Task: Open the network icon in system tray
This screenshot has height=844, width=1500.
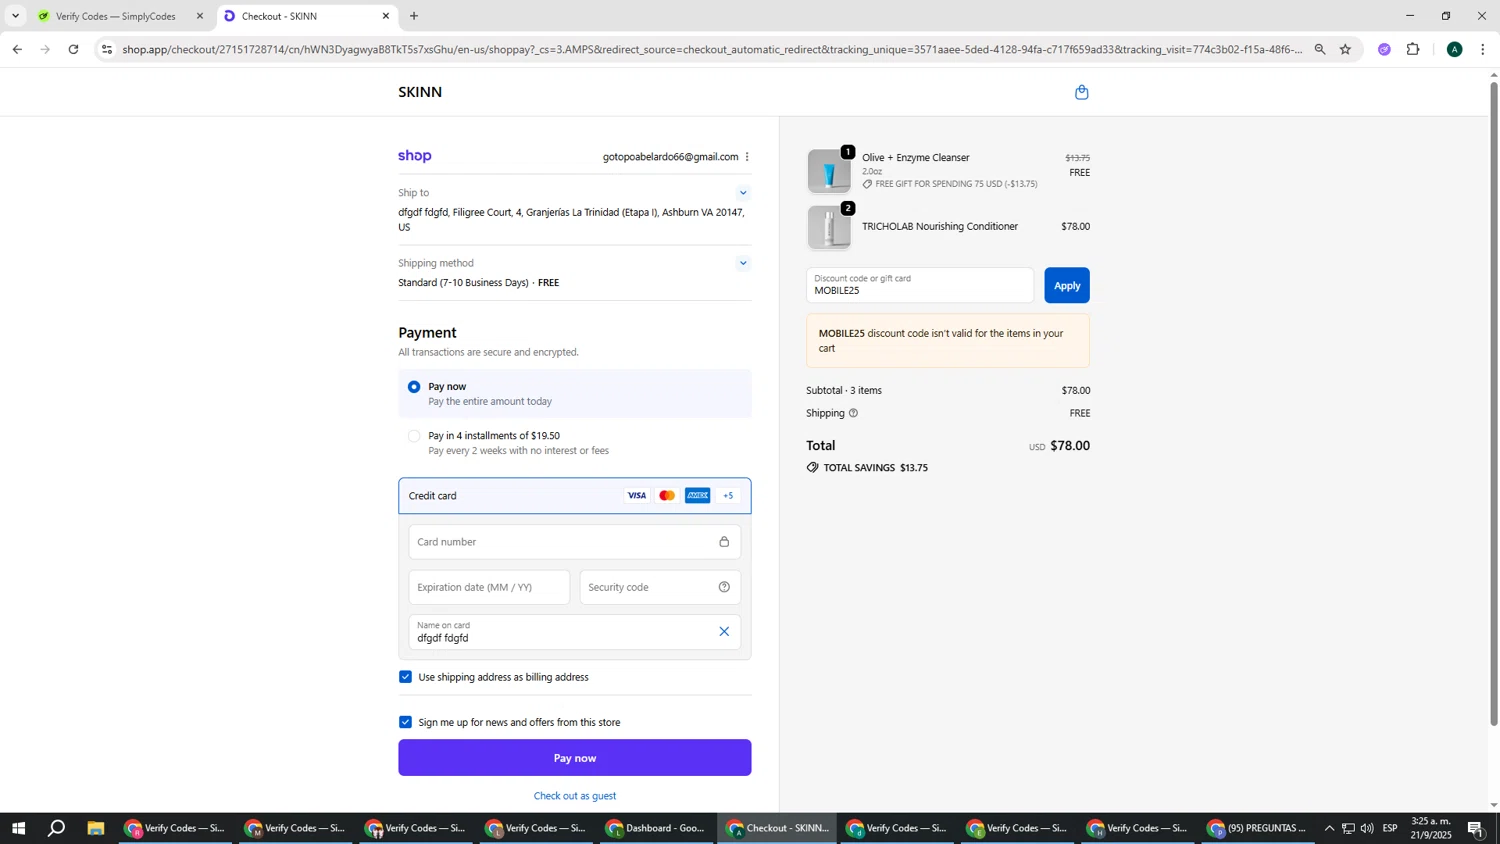Action: 1348,828
